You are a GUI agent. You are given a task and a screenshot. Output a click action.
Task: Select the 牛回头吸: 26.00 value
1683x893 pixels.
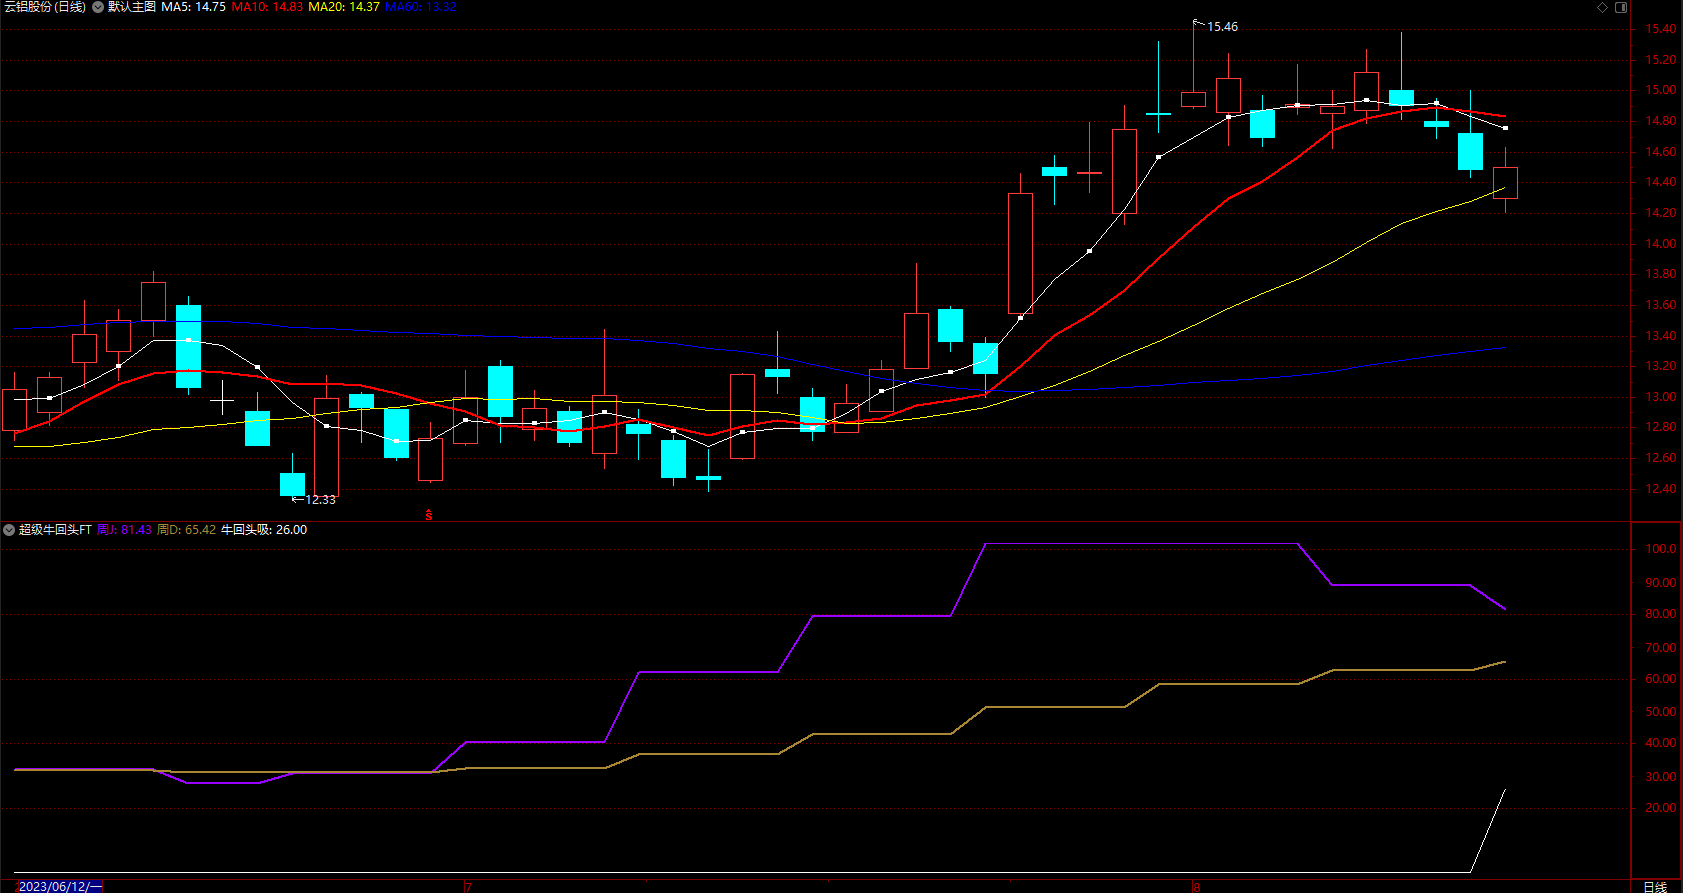pos(264,530)
